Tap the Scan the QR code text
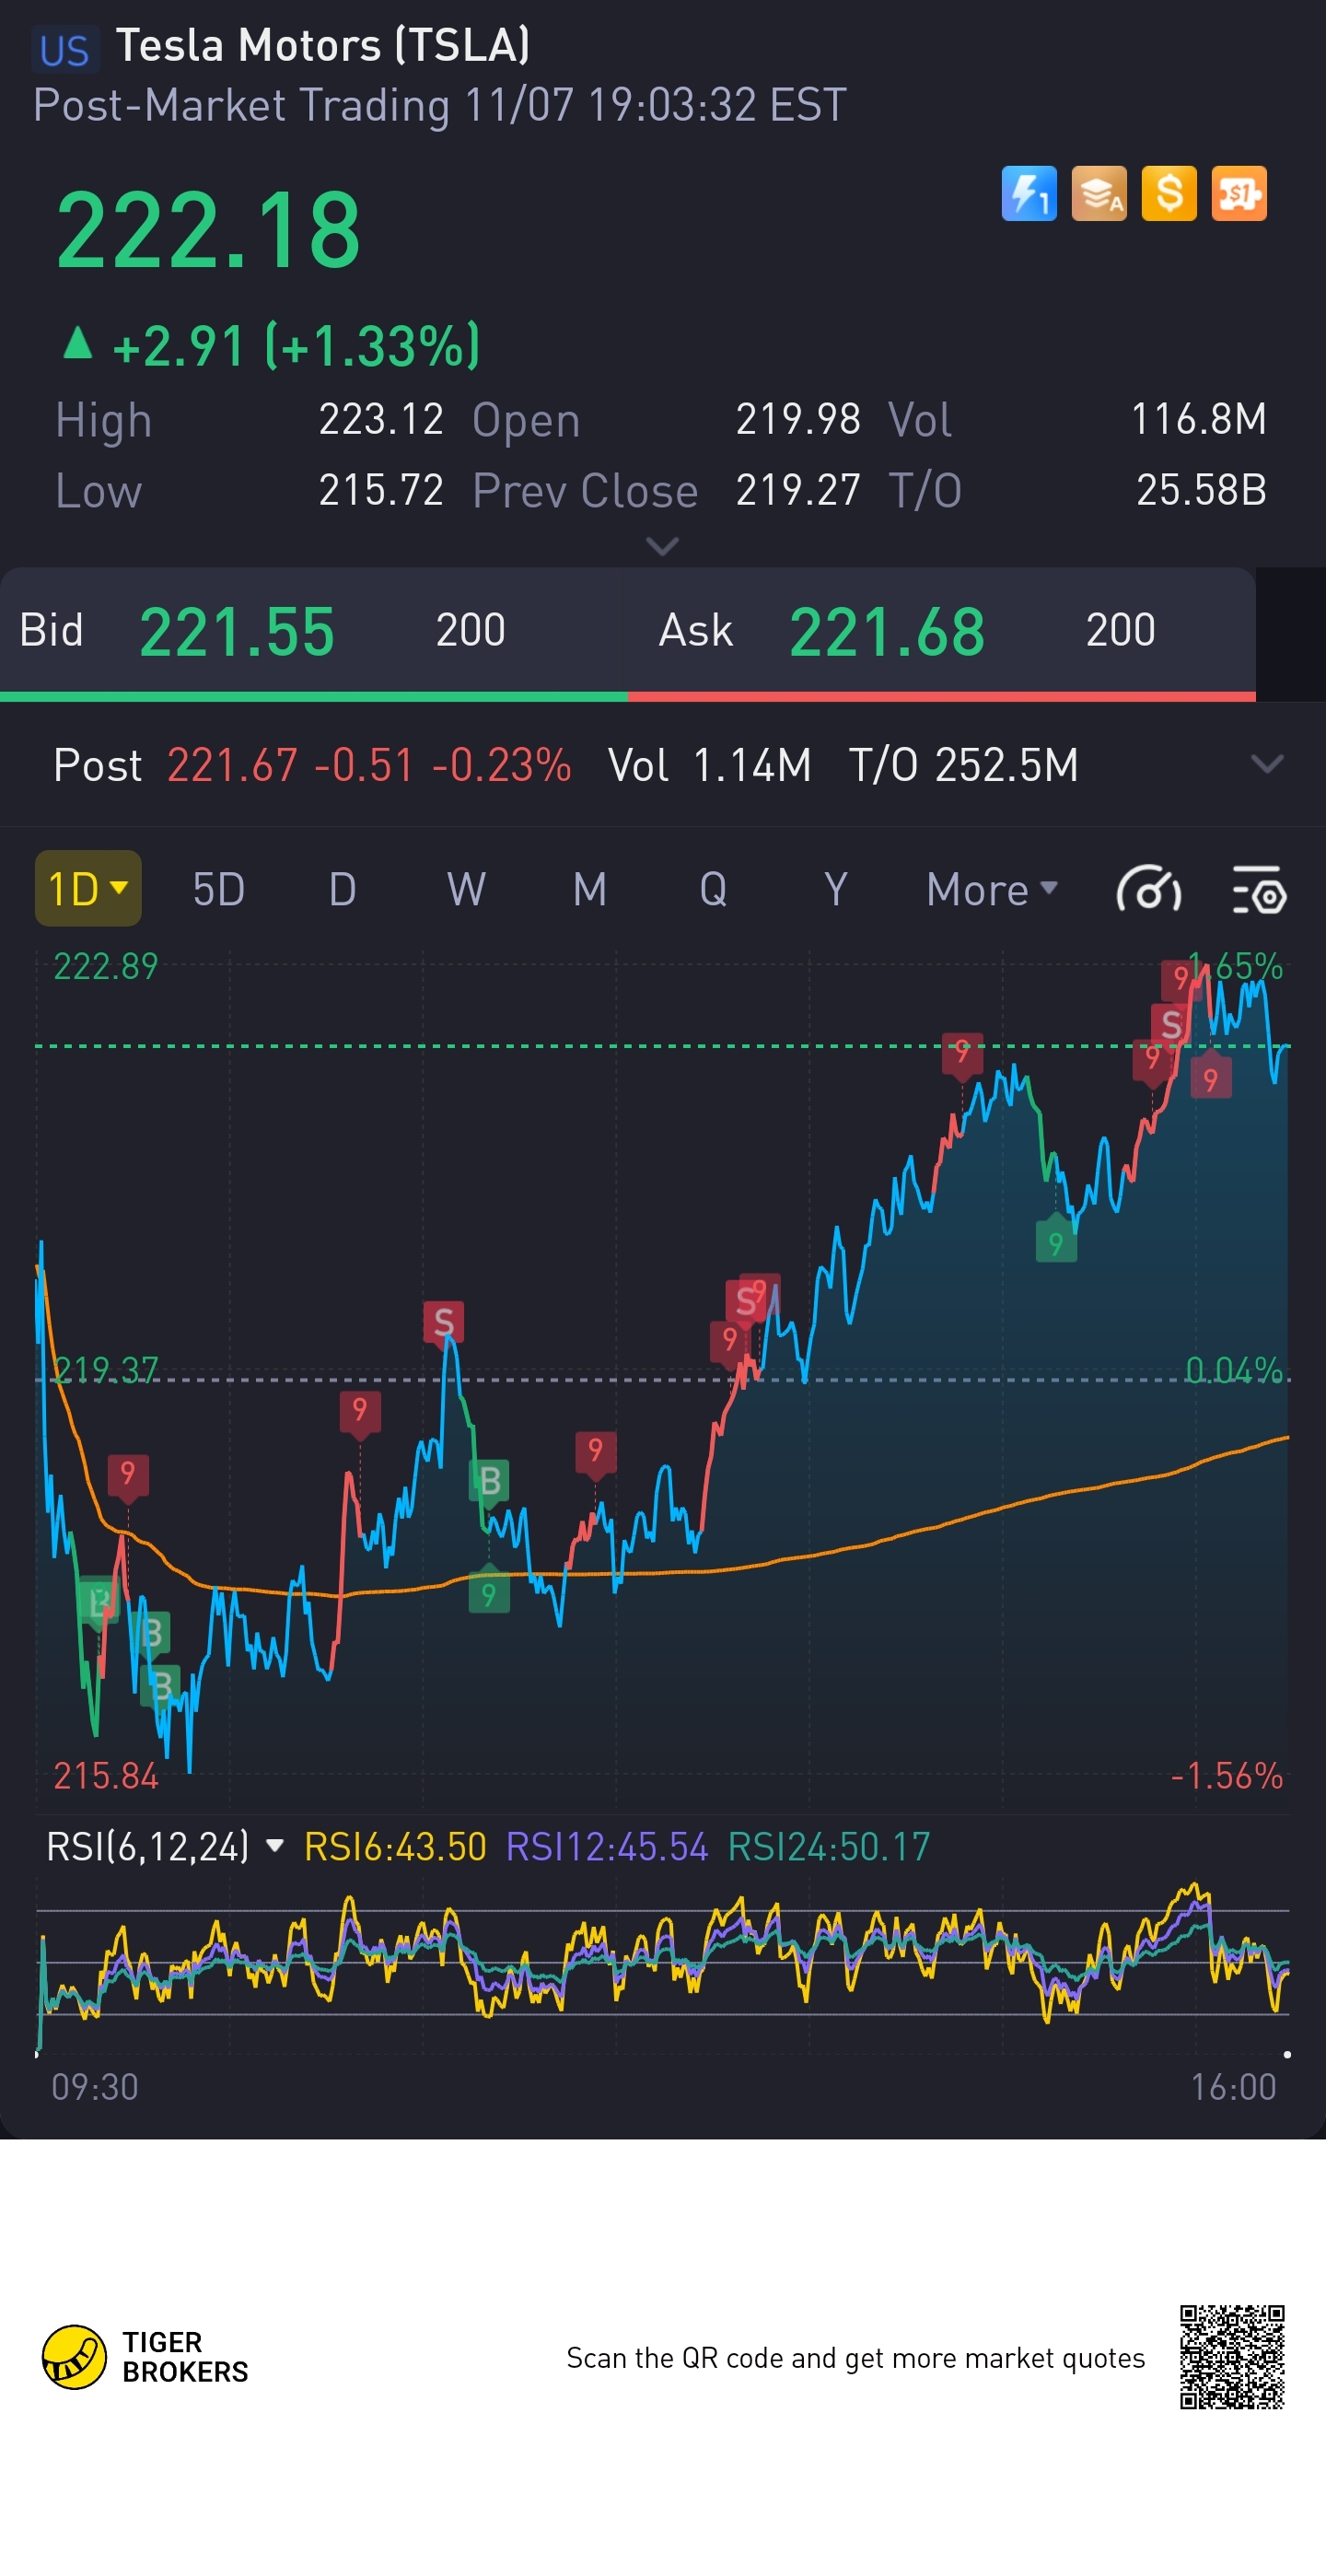 coord(855,2357)
